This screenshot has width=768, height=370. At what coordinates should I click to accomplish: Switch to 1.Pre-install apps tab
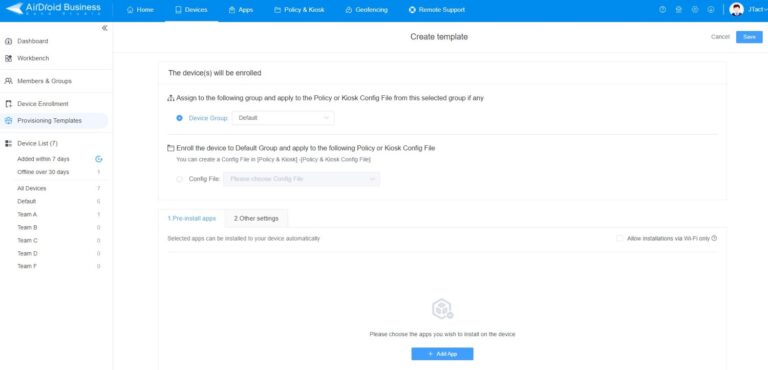192,219
